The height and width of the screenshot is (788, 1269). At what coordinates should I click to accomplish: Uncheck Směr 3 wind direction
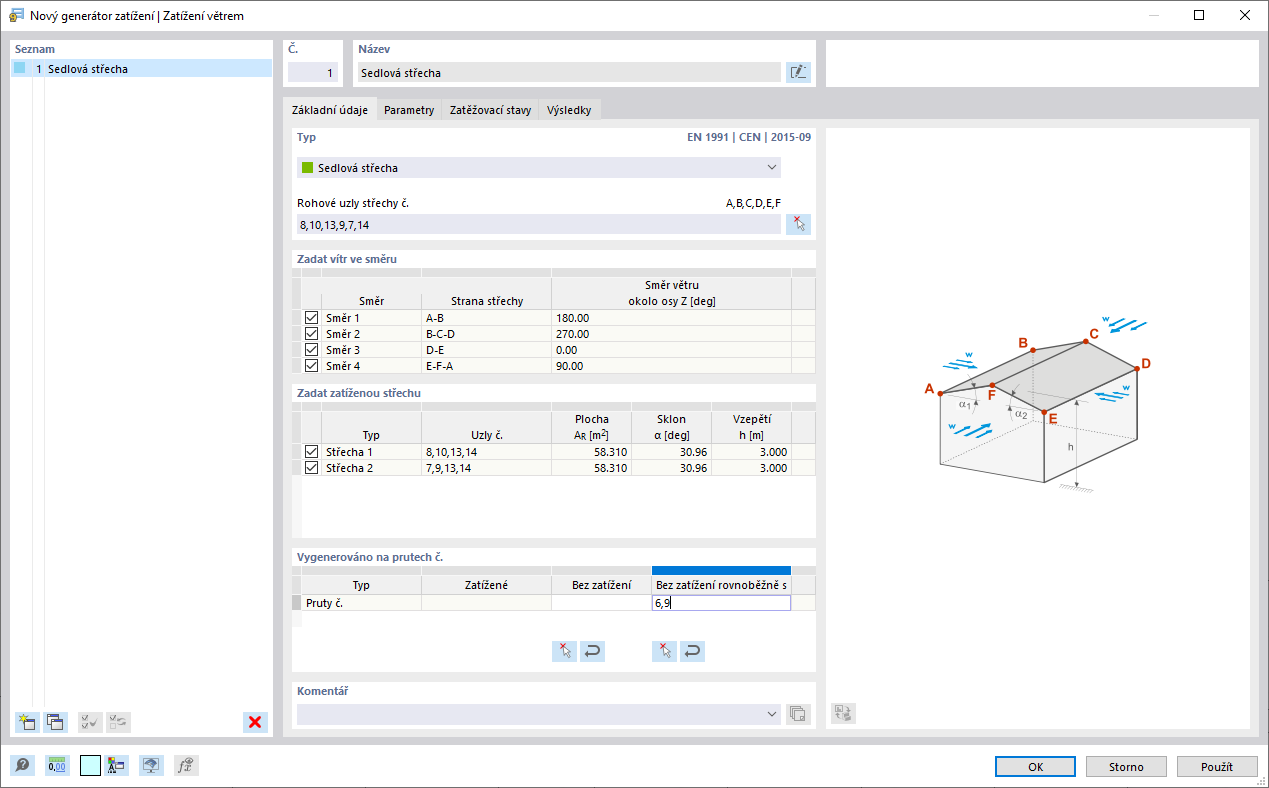311,350
